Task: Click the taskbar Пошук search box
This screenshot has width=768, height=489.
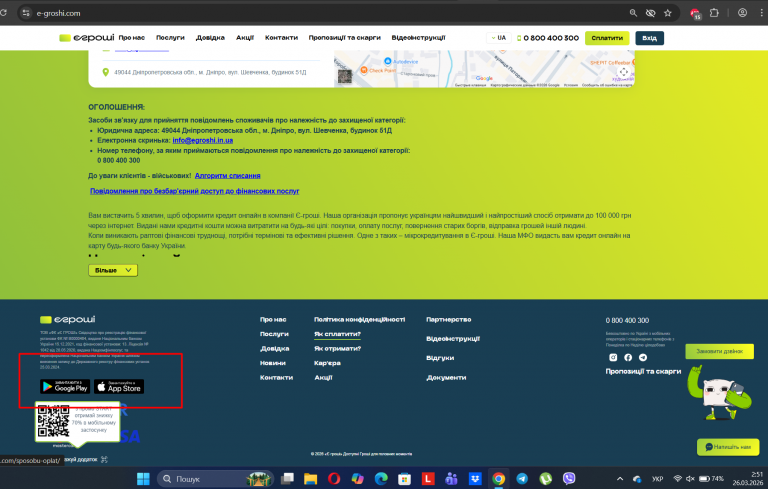Action: [x=215, y=479]
